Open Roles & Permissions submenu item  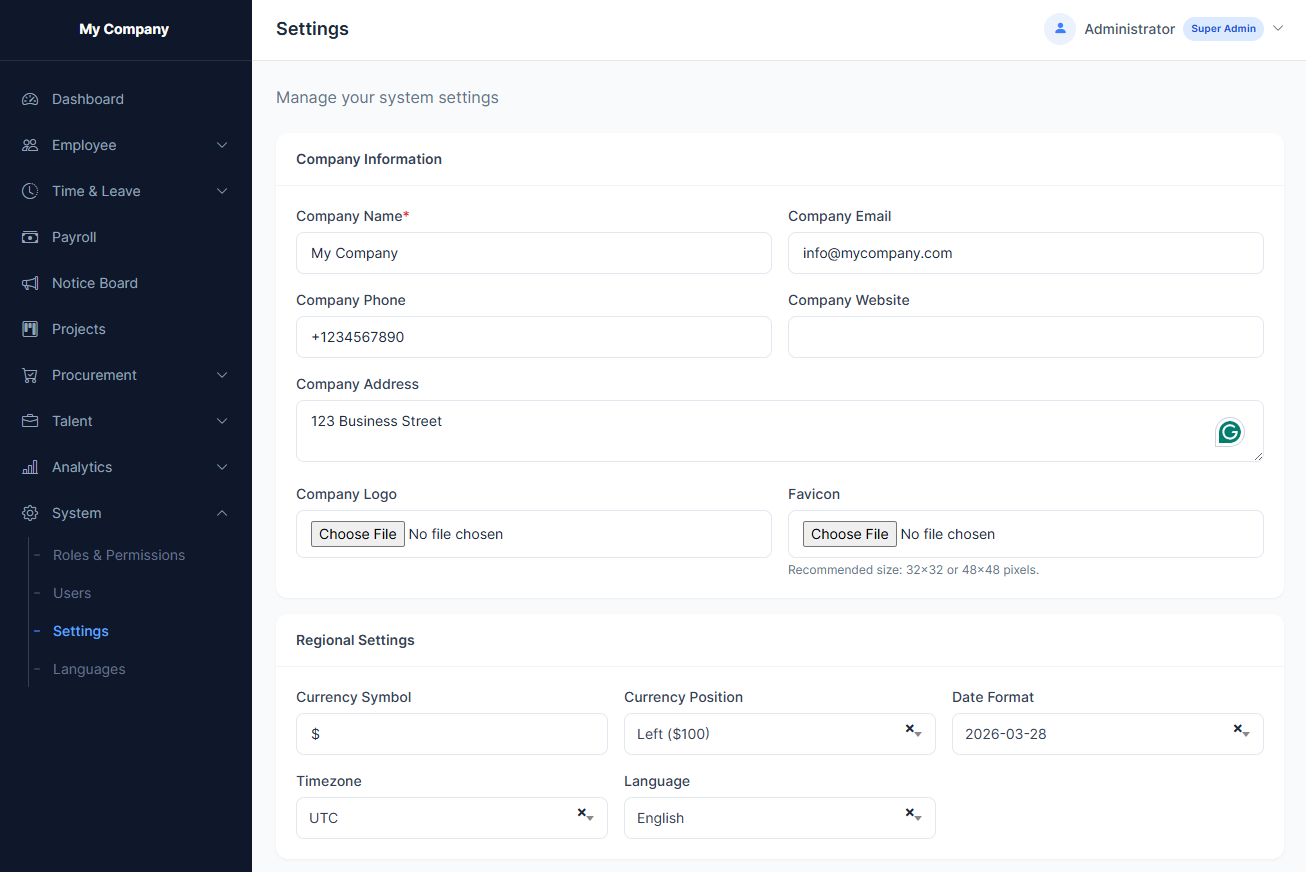click(x=119, y=555)
